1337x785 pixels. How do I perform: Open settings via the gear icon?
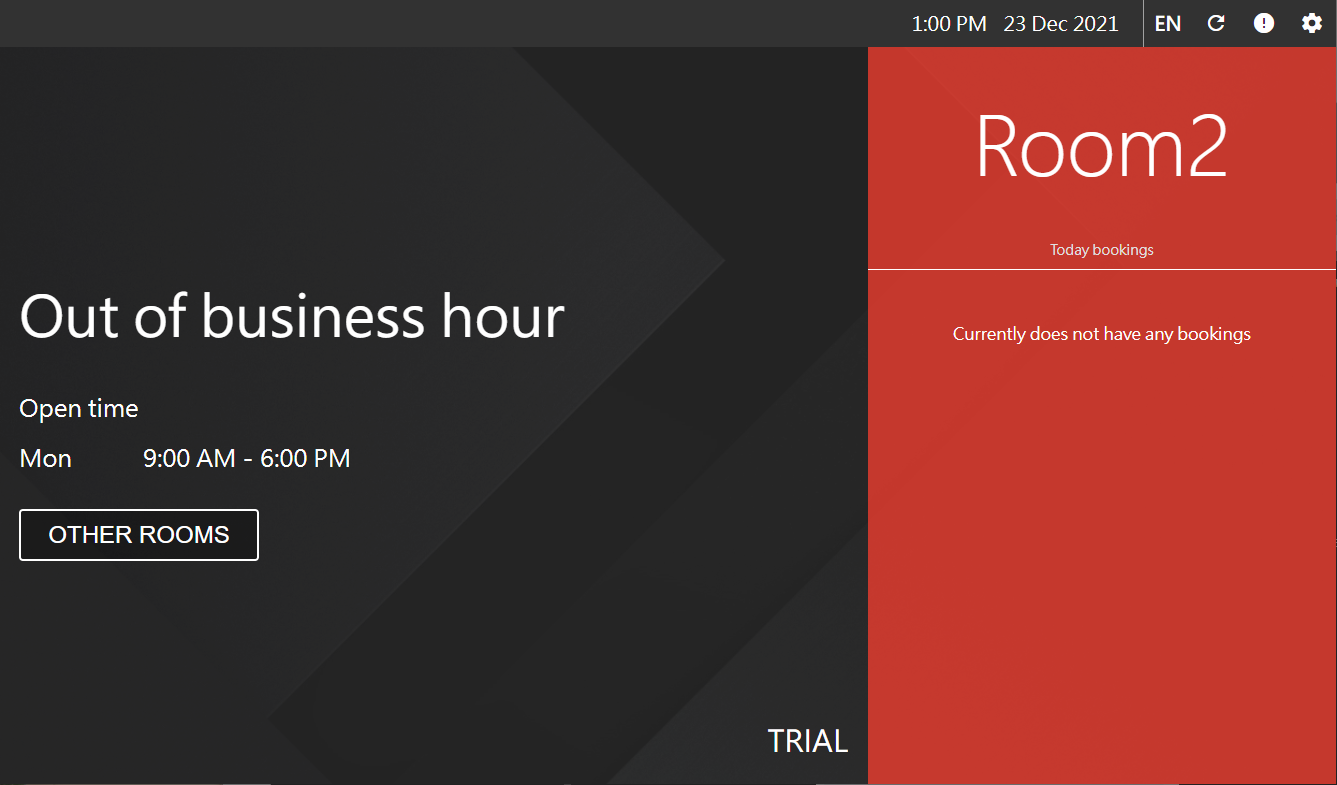click(1312, 23)
